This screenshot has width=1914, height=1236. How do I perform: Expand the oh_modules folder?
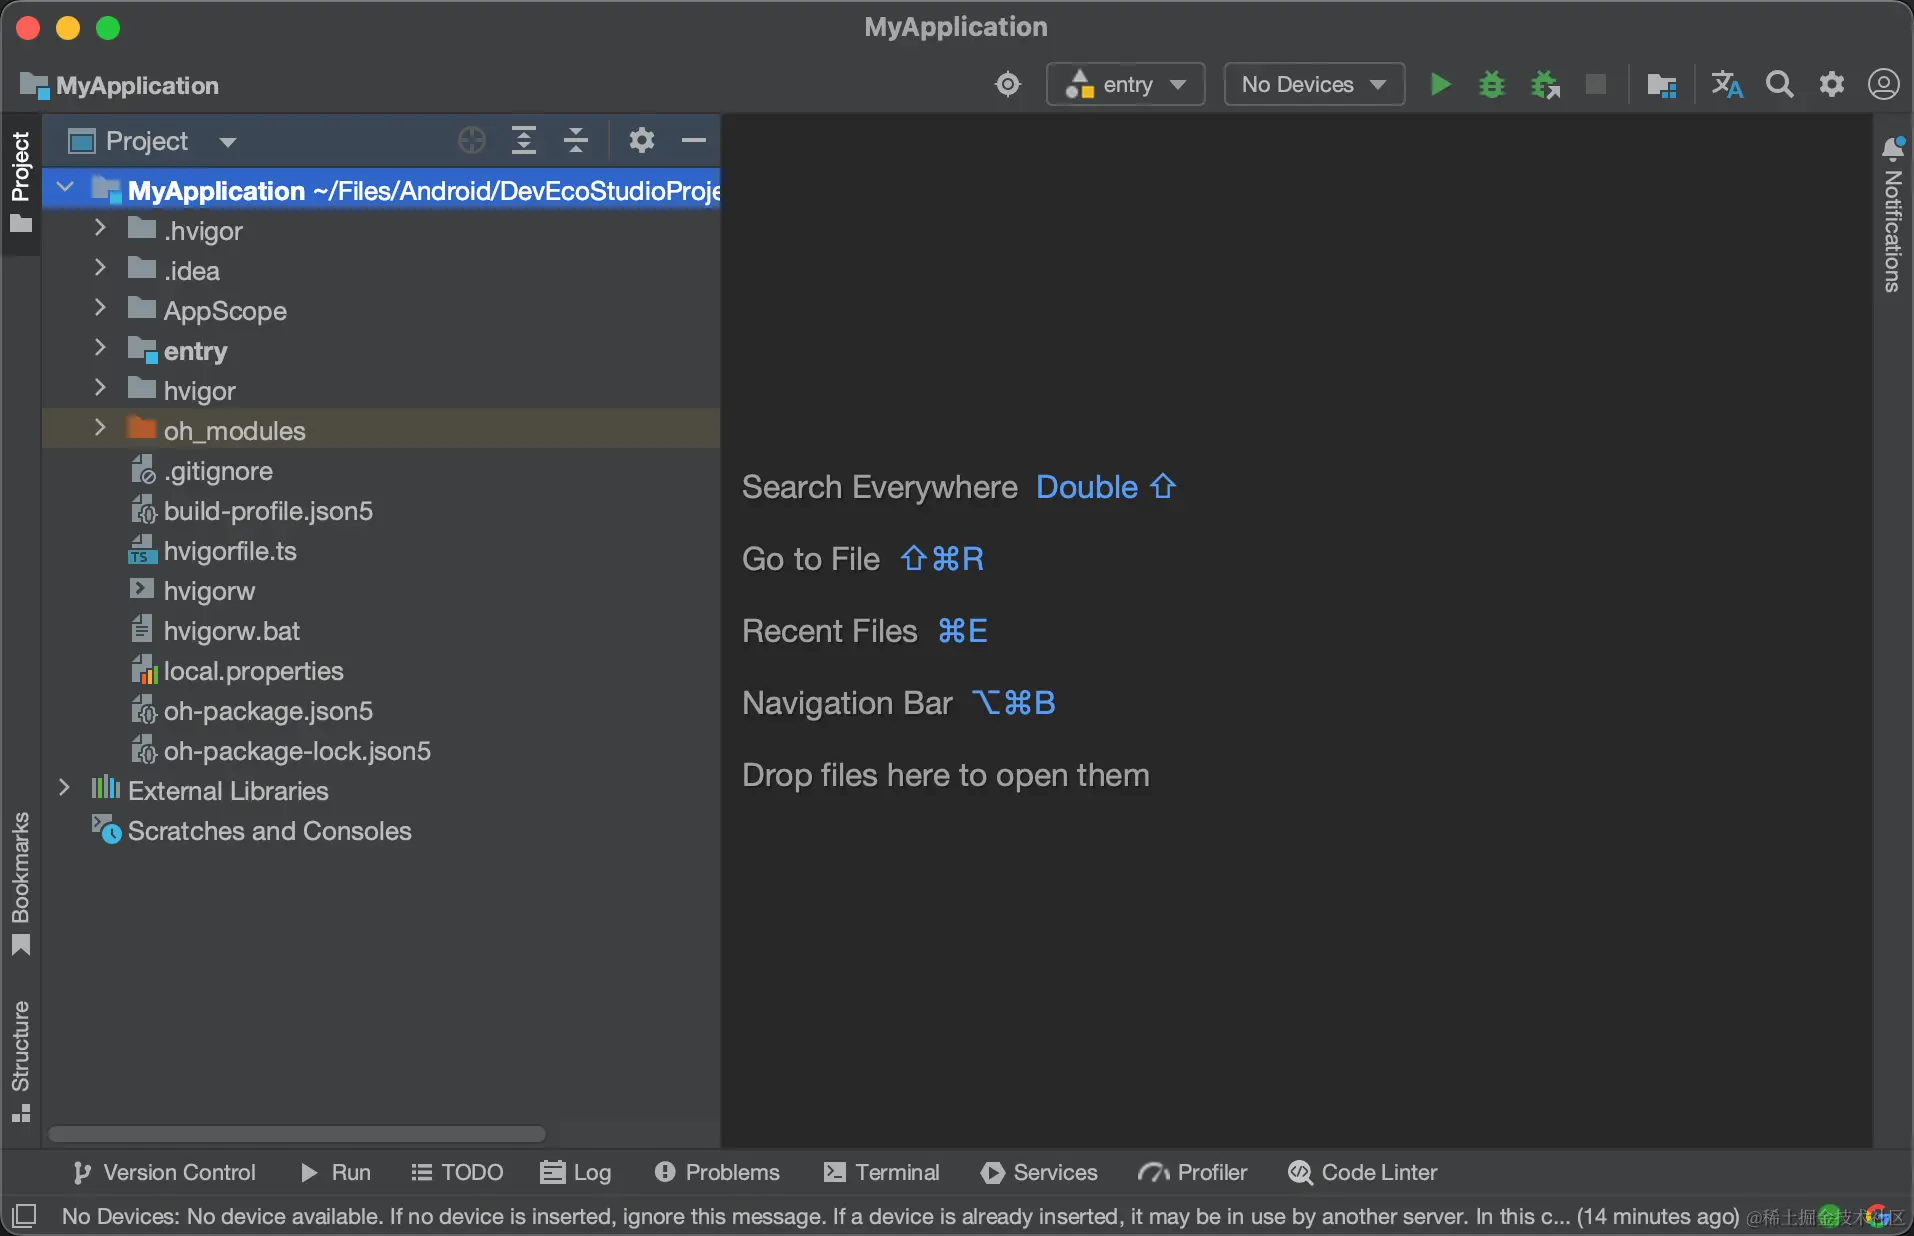pyautogui.click(x=100, y=428)
